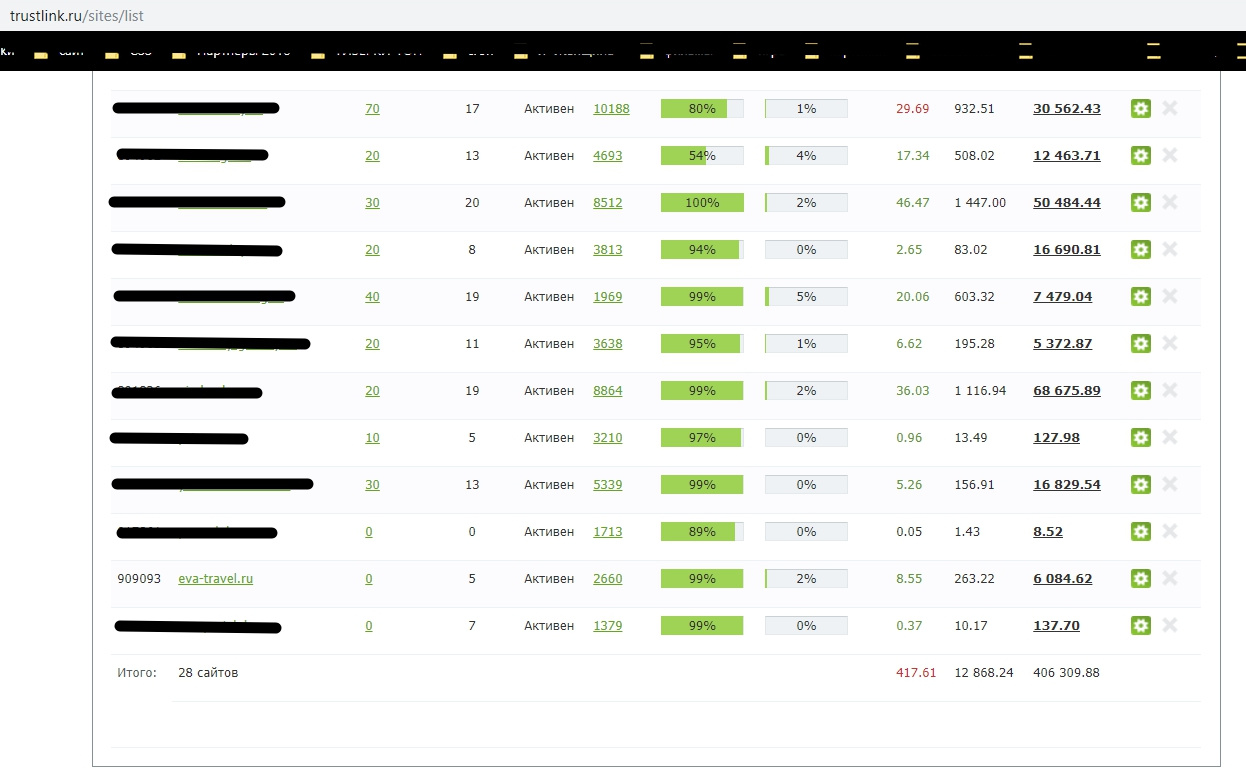
Task: Open pages count link 2660
Action: pyautogui.click(x=608, y=579)
